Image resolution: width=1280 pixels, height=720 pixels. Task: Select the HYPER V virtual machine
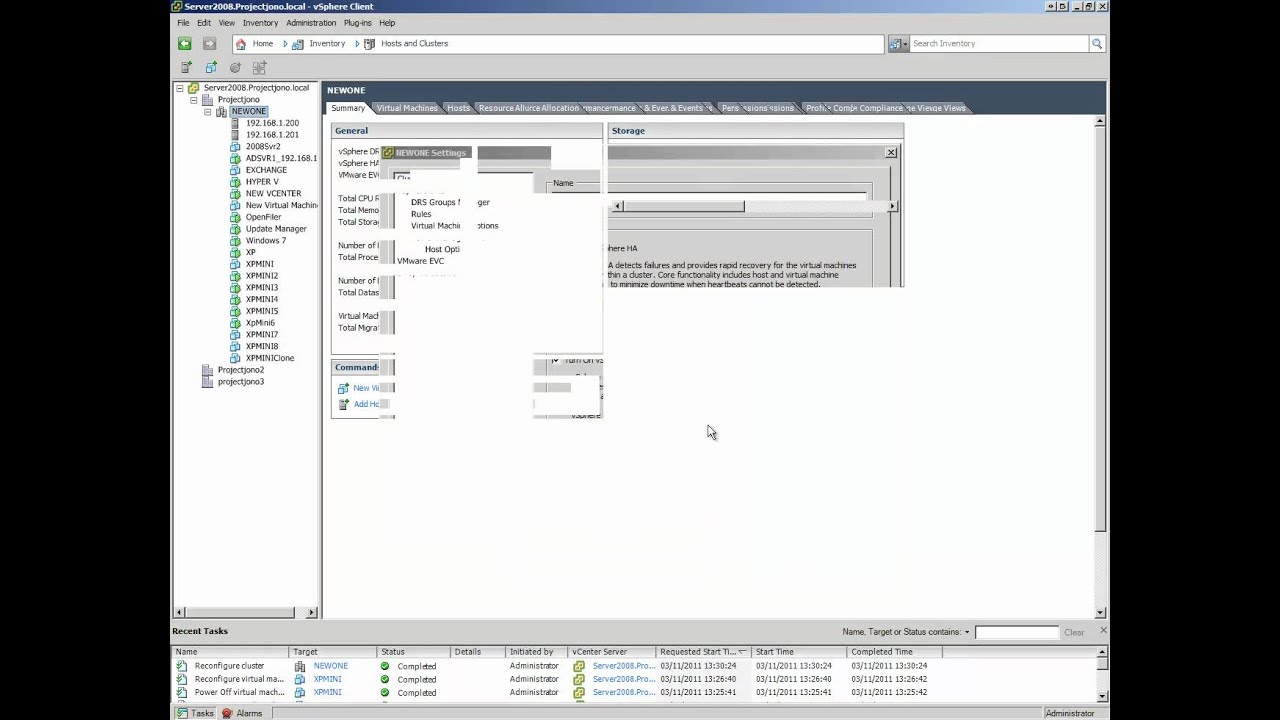coord(262,182)
